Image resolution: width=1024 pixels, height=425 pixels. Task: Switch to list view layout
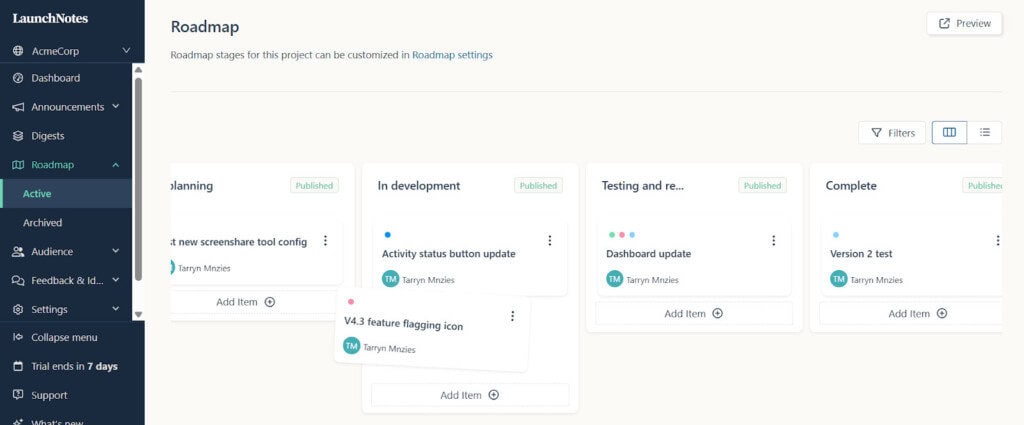(x=985, y=132)
